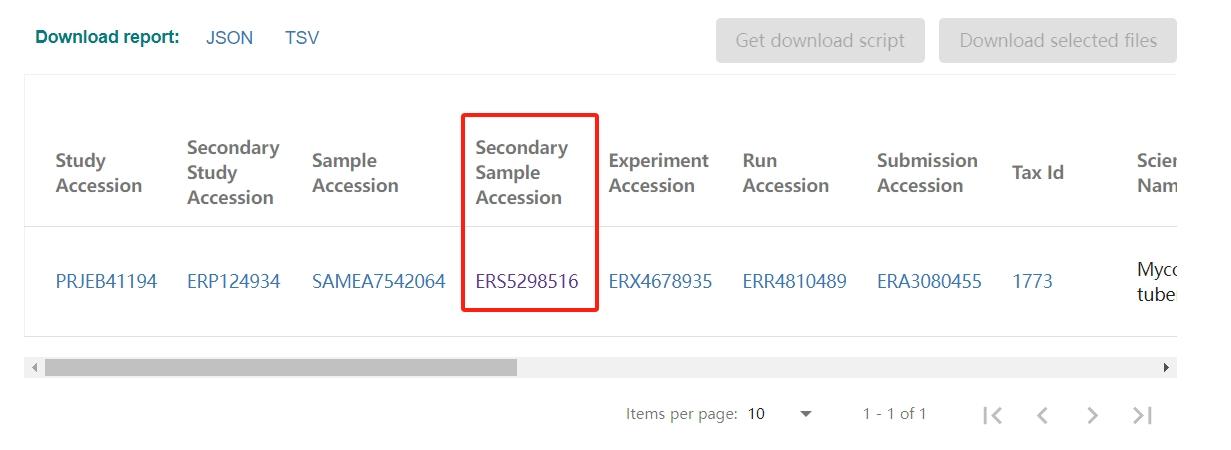Go to the first page
1231x450 pixels.
992,415
